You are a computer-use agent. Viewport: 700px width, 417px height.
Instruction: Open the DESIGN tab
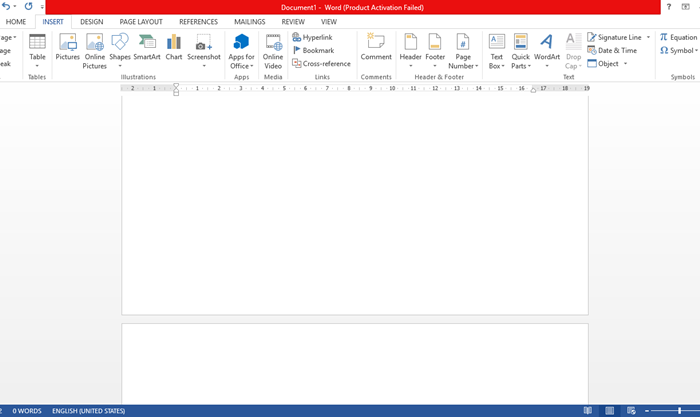pyautogui.click(x=92, y=21)
